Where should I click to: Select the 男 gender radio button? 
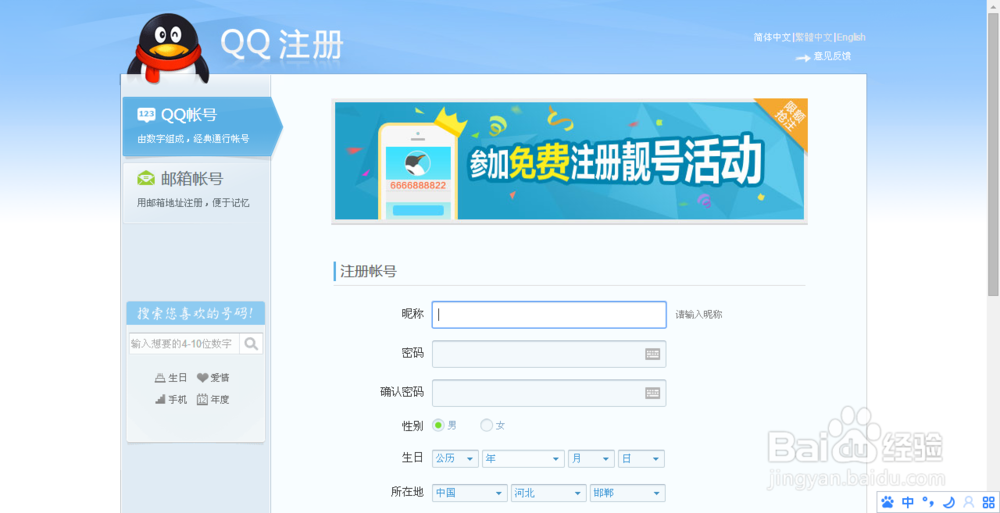[438, 425]
